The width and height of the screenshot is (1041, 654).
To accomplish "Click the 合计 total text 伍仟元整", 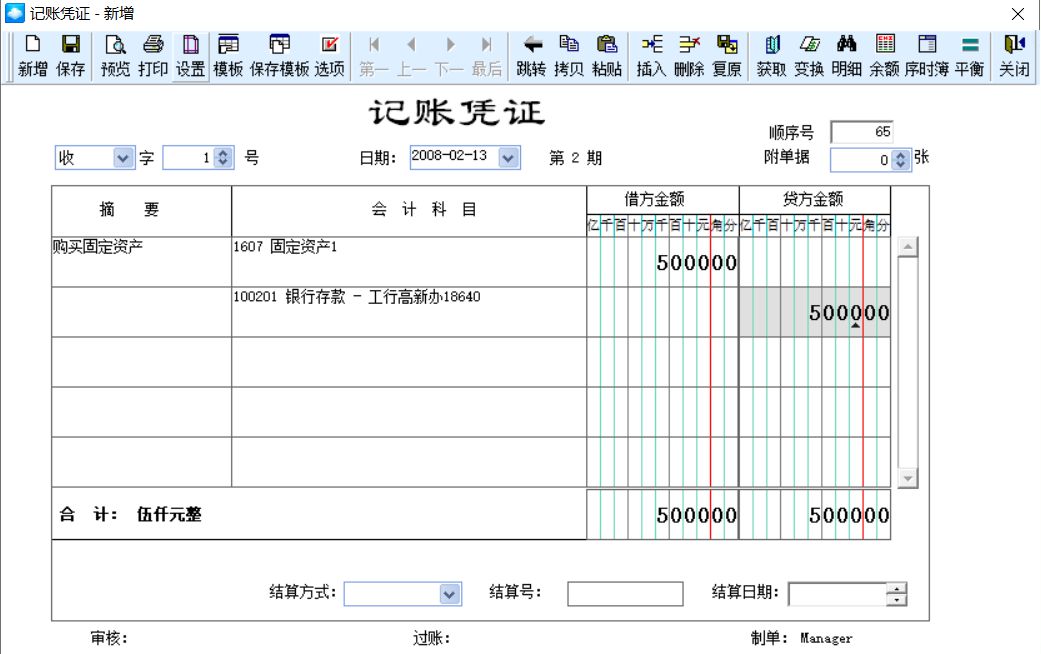I will (169, 515).
